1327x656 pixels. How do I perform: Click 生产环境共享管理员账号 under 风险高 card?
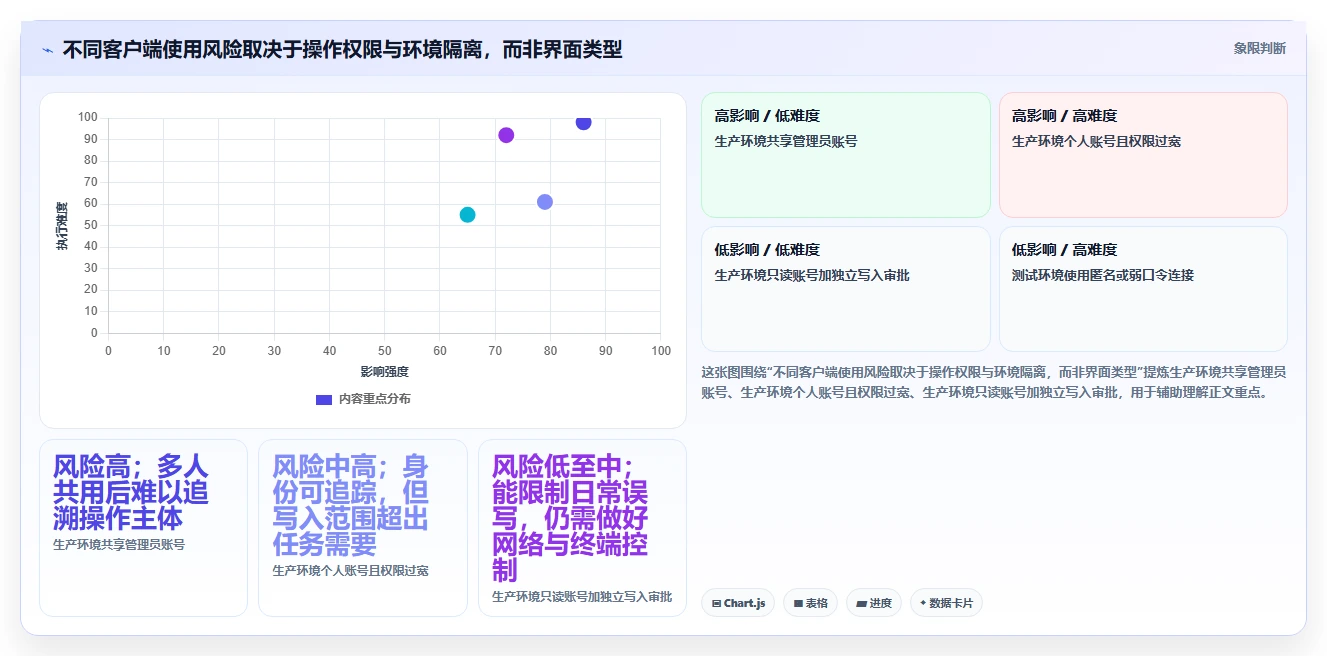119,545
